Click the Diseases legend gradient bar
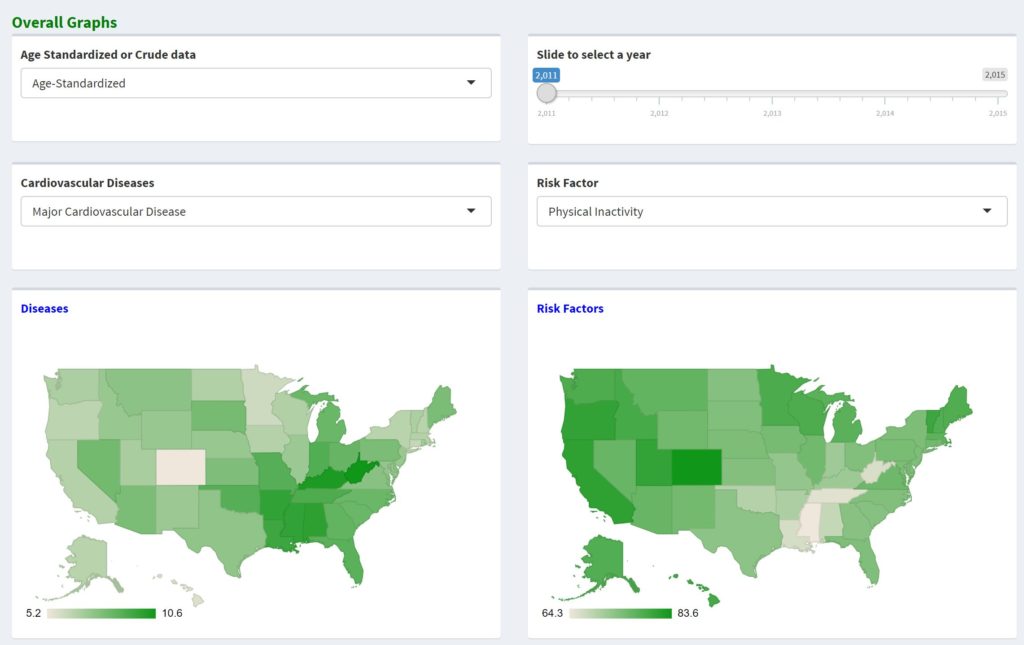 click(101, 613)
